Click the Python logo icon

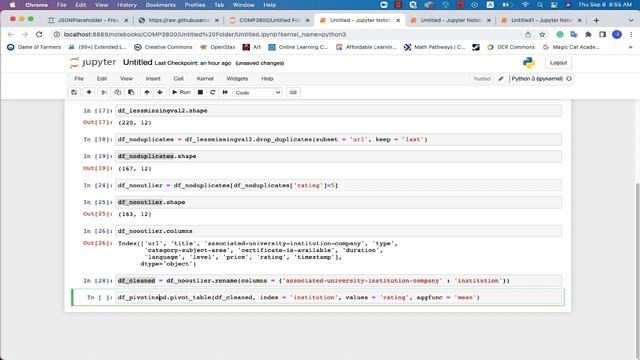[529, 62]
